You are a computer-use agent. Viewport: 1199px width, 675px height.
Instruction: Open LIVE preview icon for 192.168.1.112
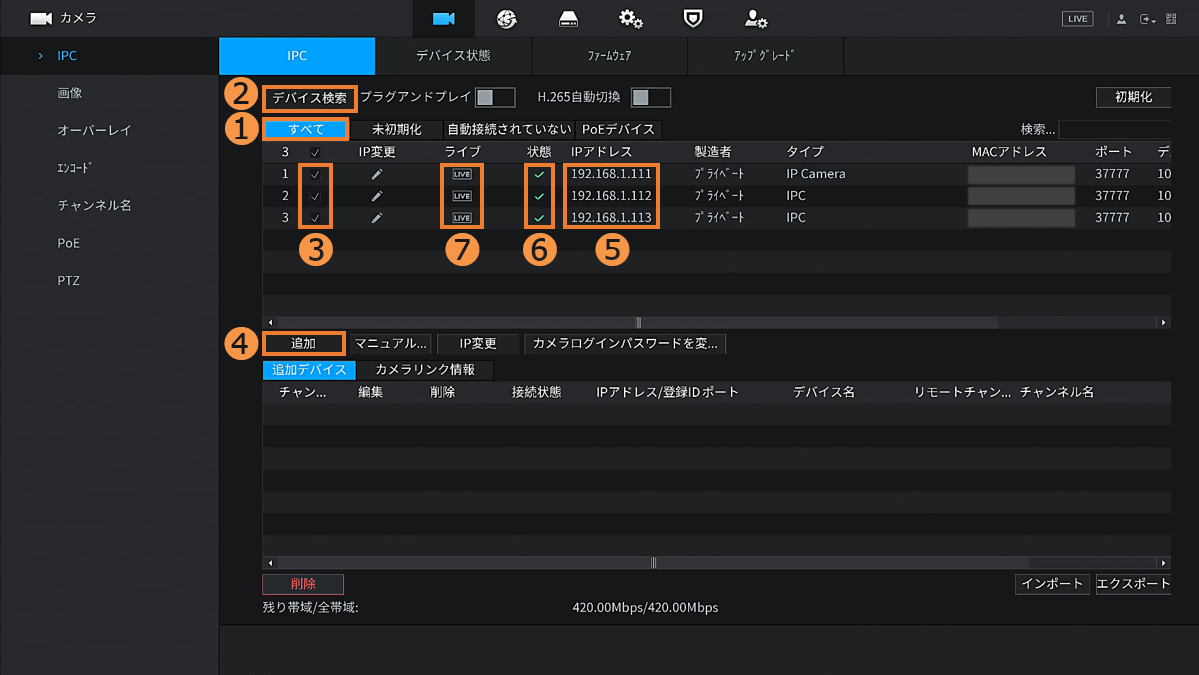click(461, 196)
